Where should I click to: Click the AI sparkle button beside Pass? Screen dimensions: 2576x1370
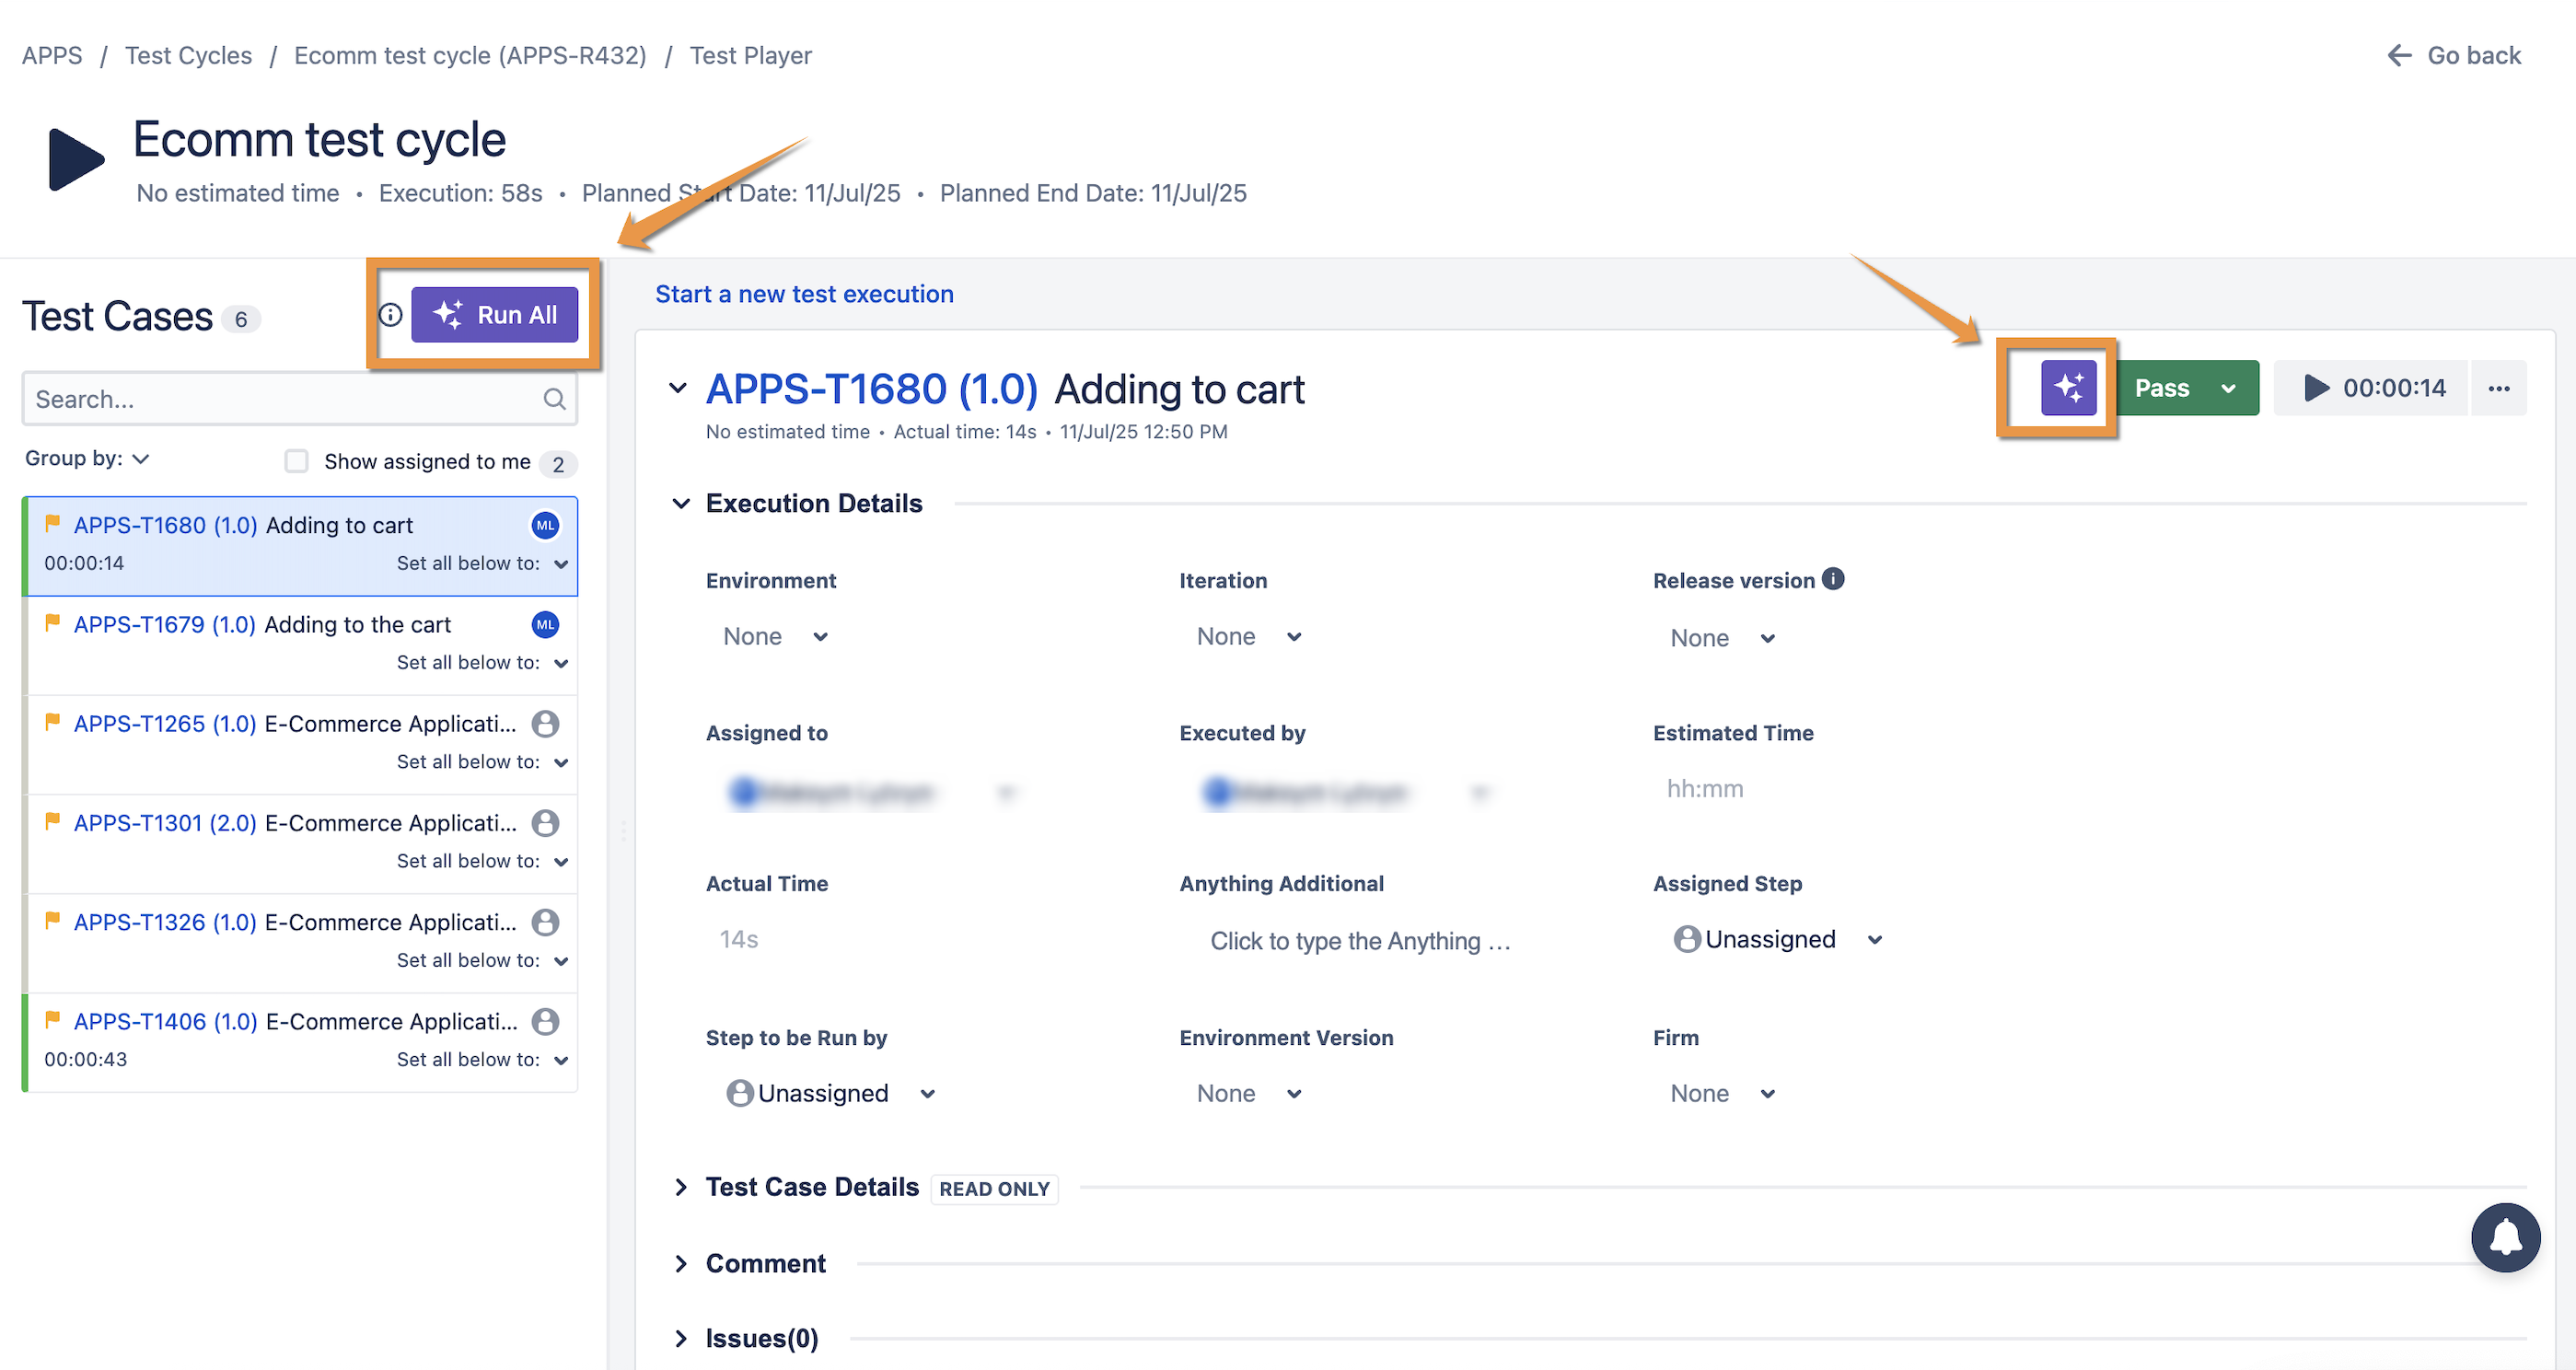pos(2067,388)
